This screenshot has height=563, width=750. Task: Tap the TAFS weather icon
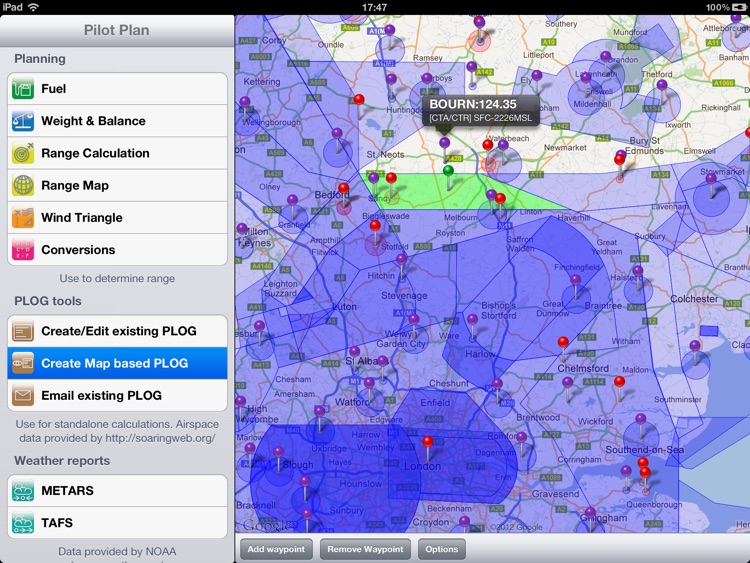coord(23,522)
